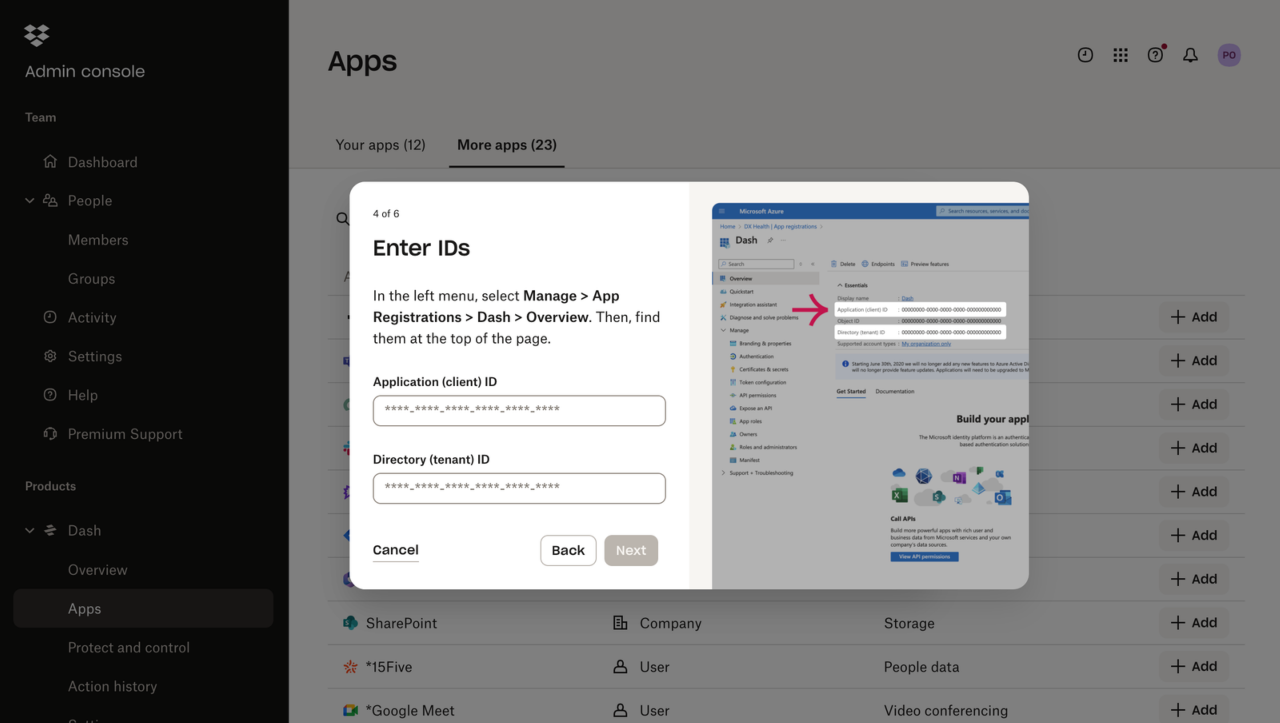Open the recent activity clock icon
This screenshot has width=1280, height=723.
point(1085,56)
